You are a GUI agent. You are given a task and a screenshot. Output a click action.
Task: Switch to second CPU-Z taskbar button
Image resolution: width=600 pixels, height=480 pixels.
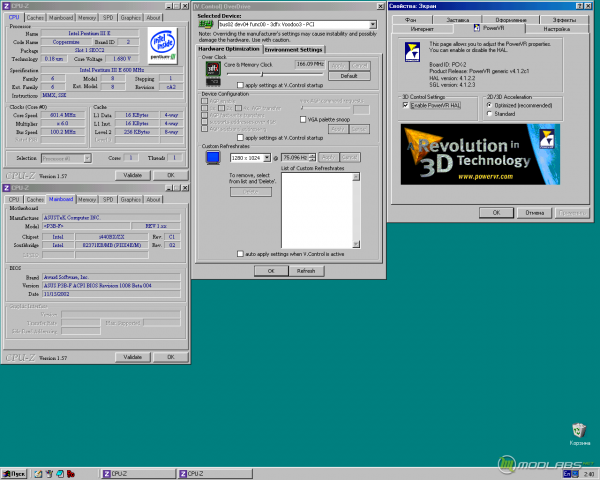(x=215, y=474)
